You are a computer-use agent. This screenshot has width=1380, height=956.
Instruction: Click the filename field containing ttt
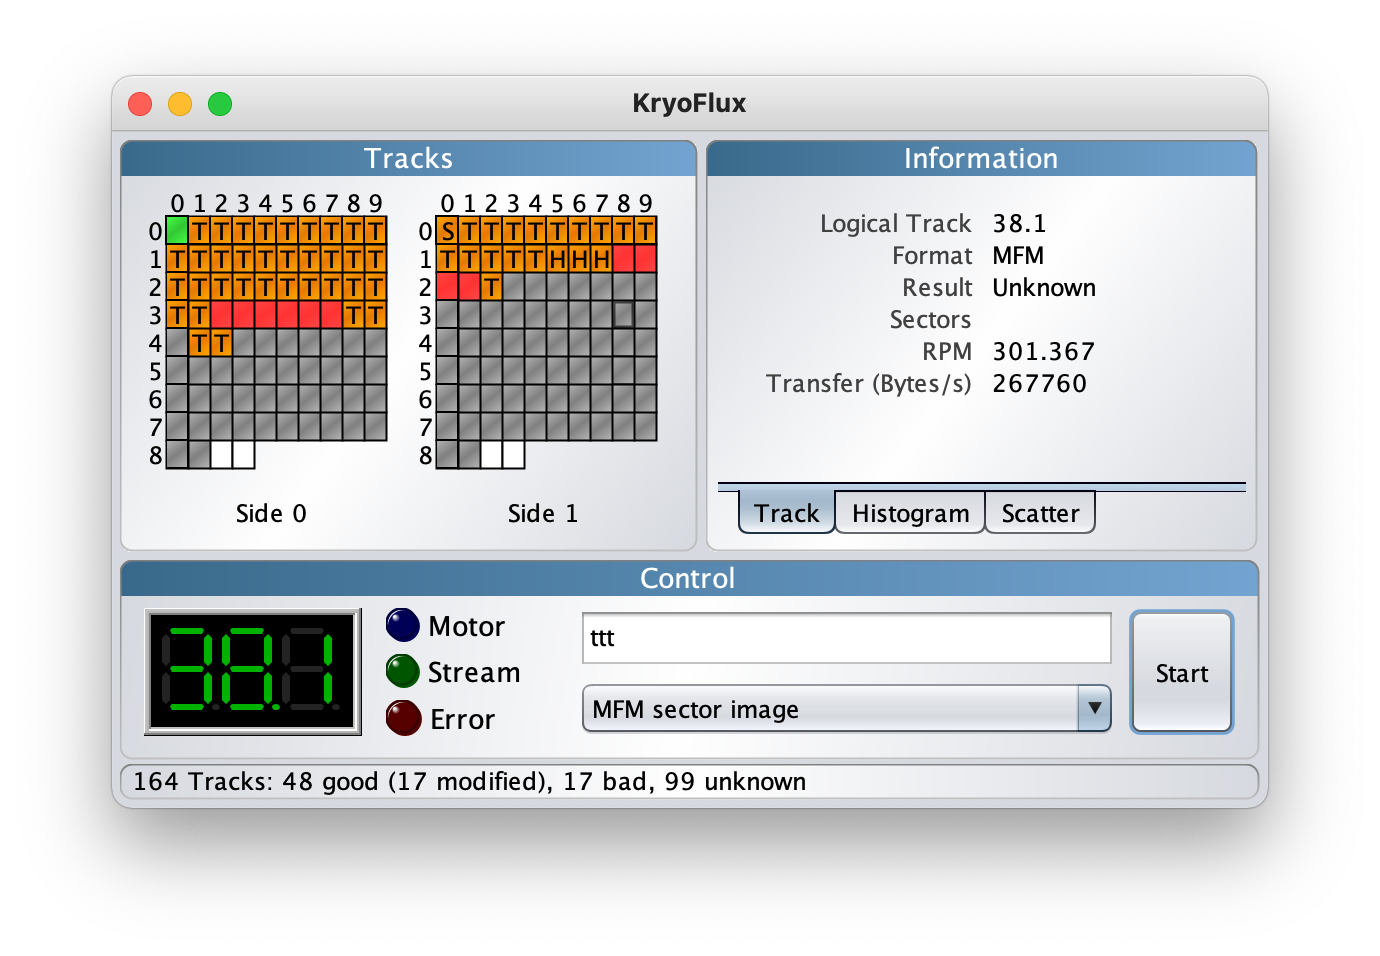(x=846, y=638)
